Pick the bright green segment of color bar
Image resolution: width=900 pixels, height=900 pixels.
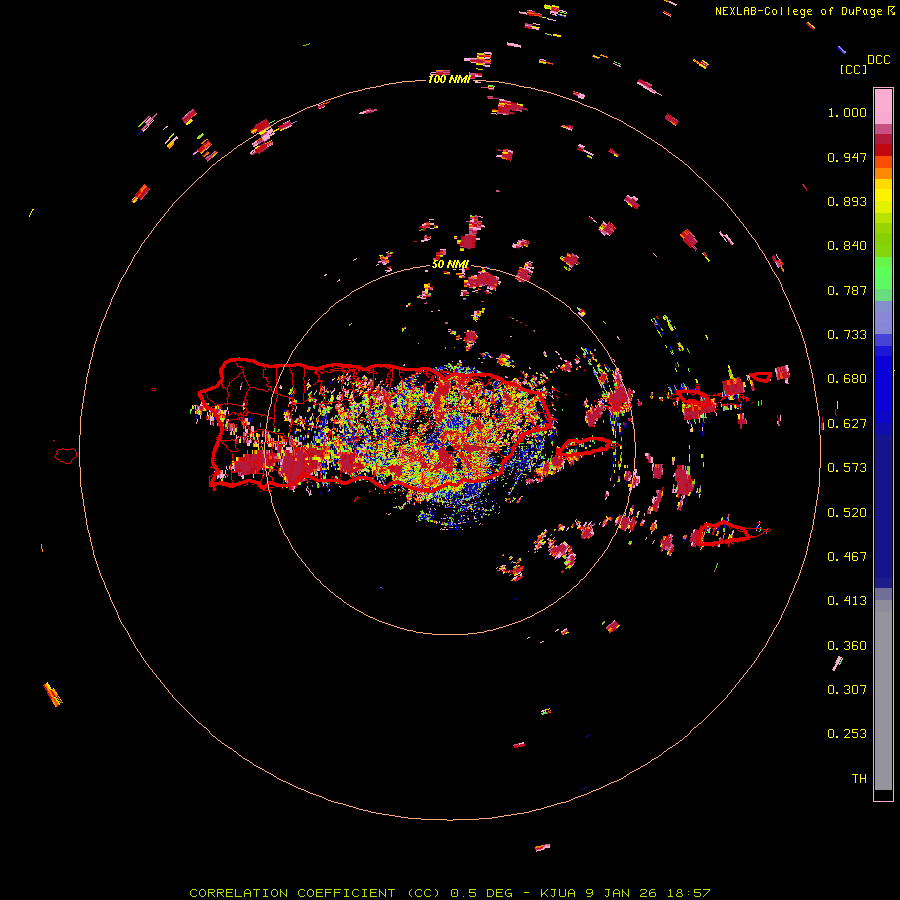tap(883, 273)
